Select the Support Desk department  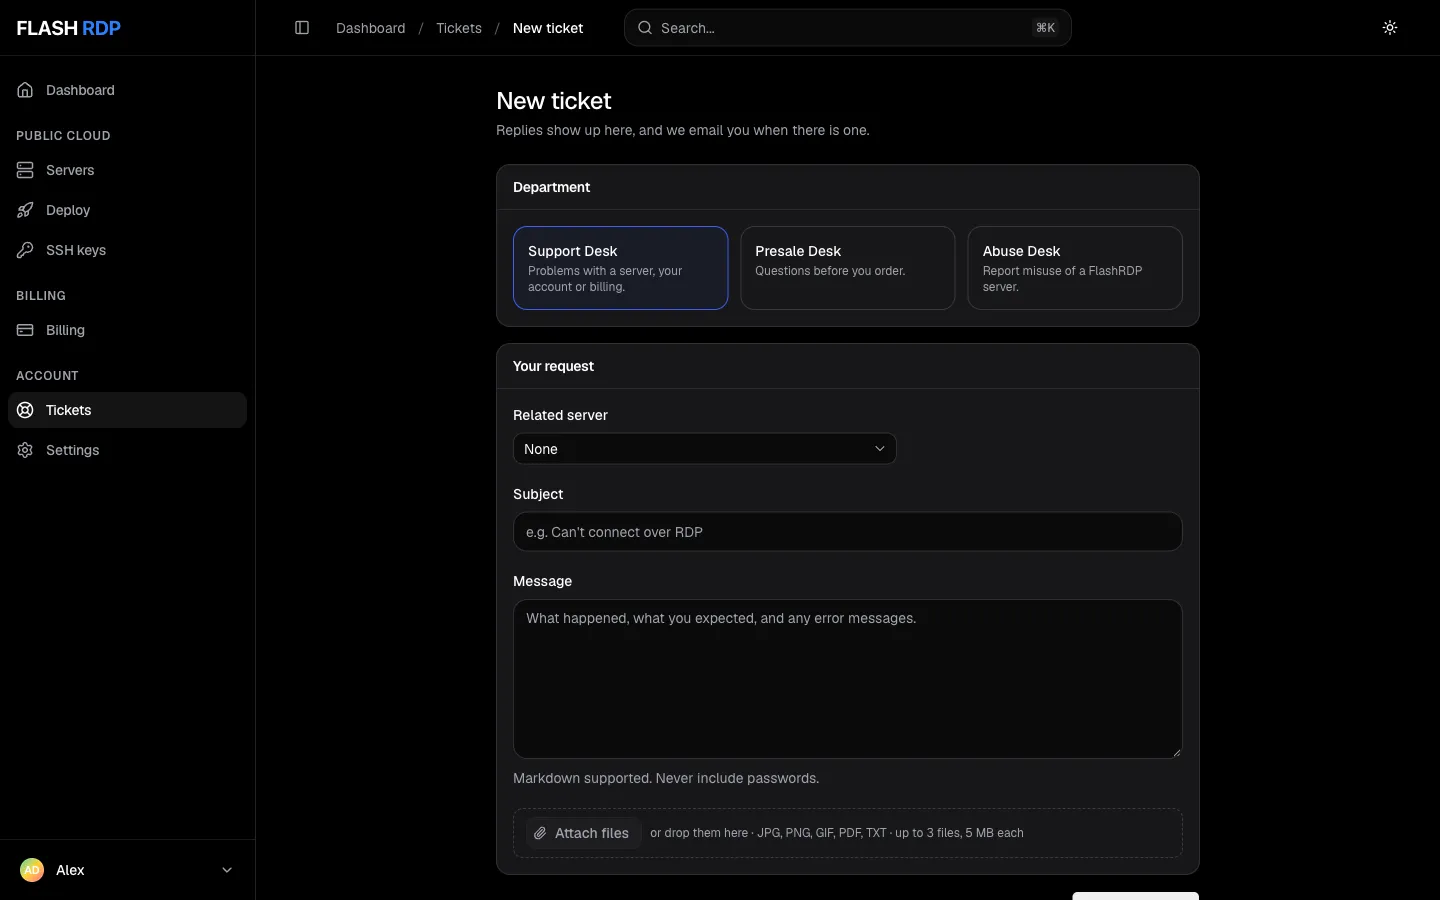(x=620, y=268)
